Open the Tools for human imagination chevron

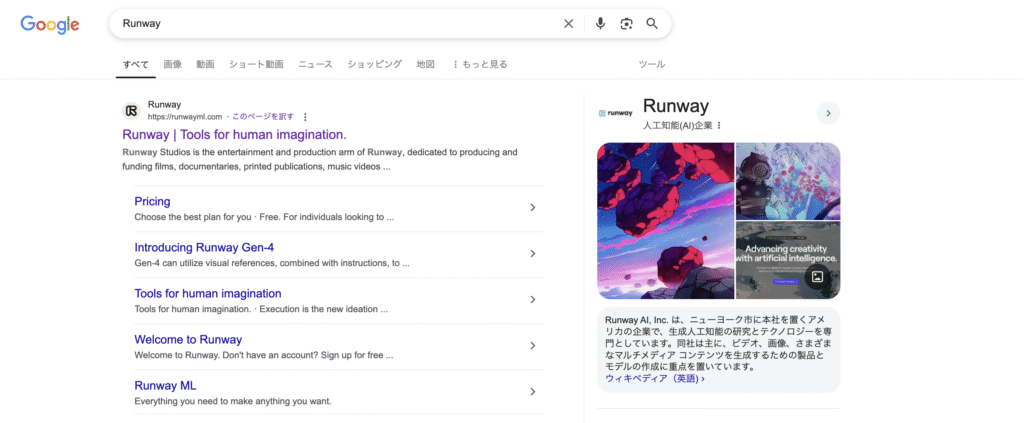533,300
